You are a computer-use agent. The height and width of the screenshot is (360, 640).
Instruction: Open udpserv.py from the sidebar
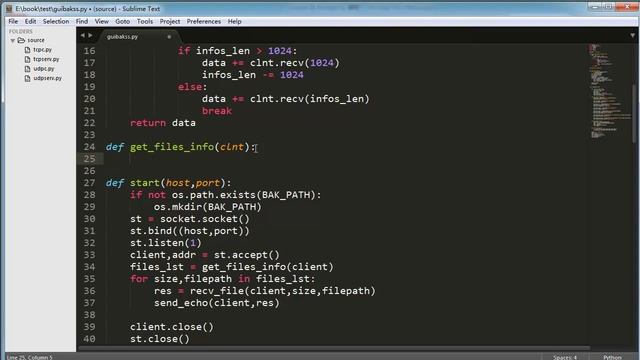[x=47, y=78]
